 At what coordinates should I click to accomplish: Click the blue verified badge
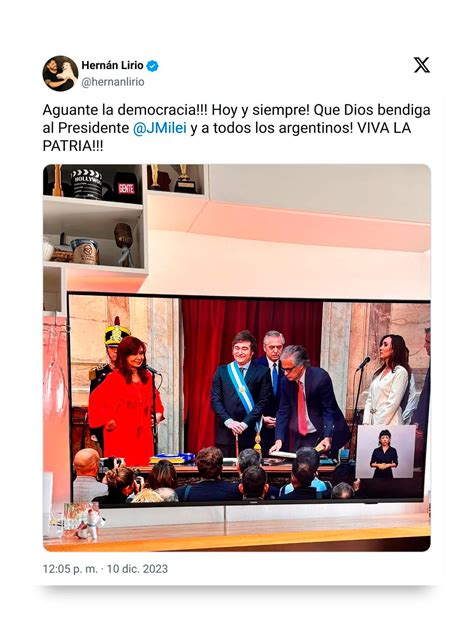[x=152, y=66]
